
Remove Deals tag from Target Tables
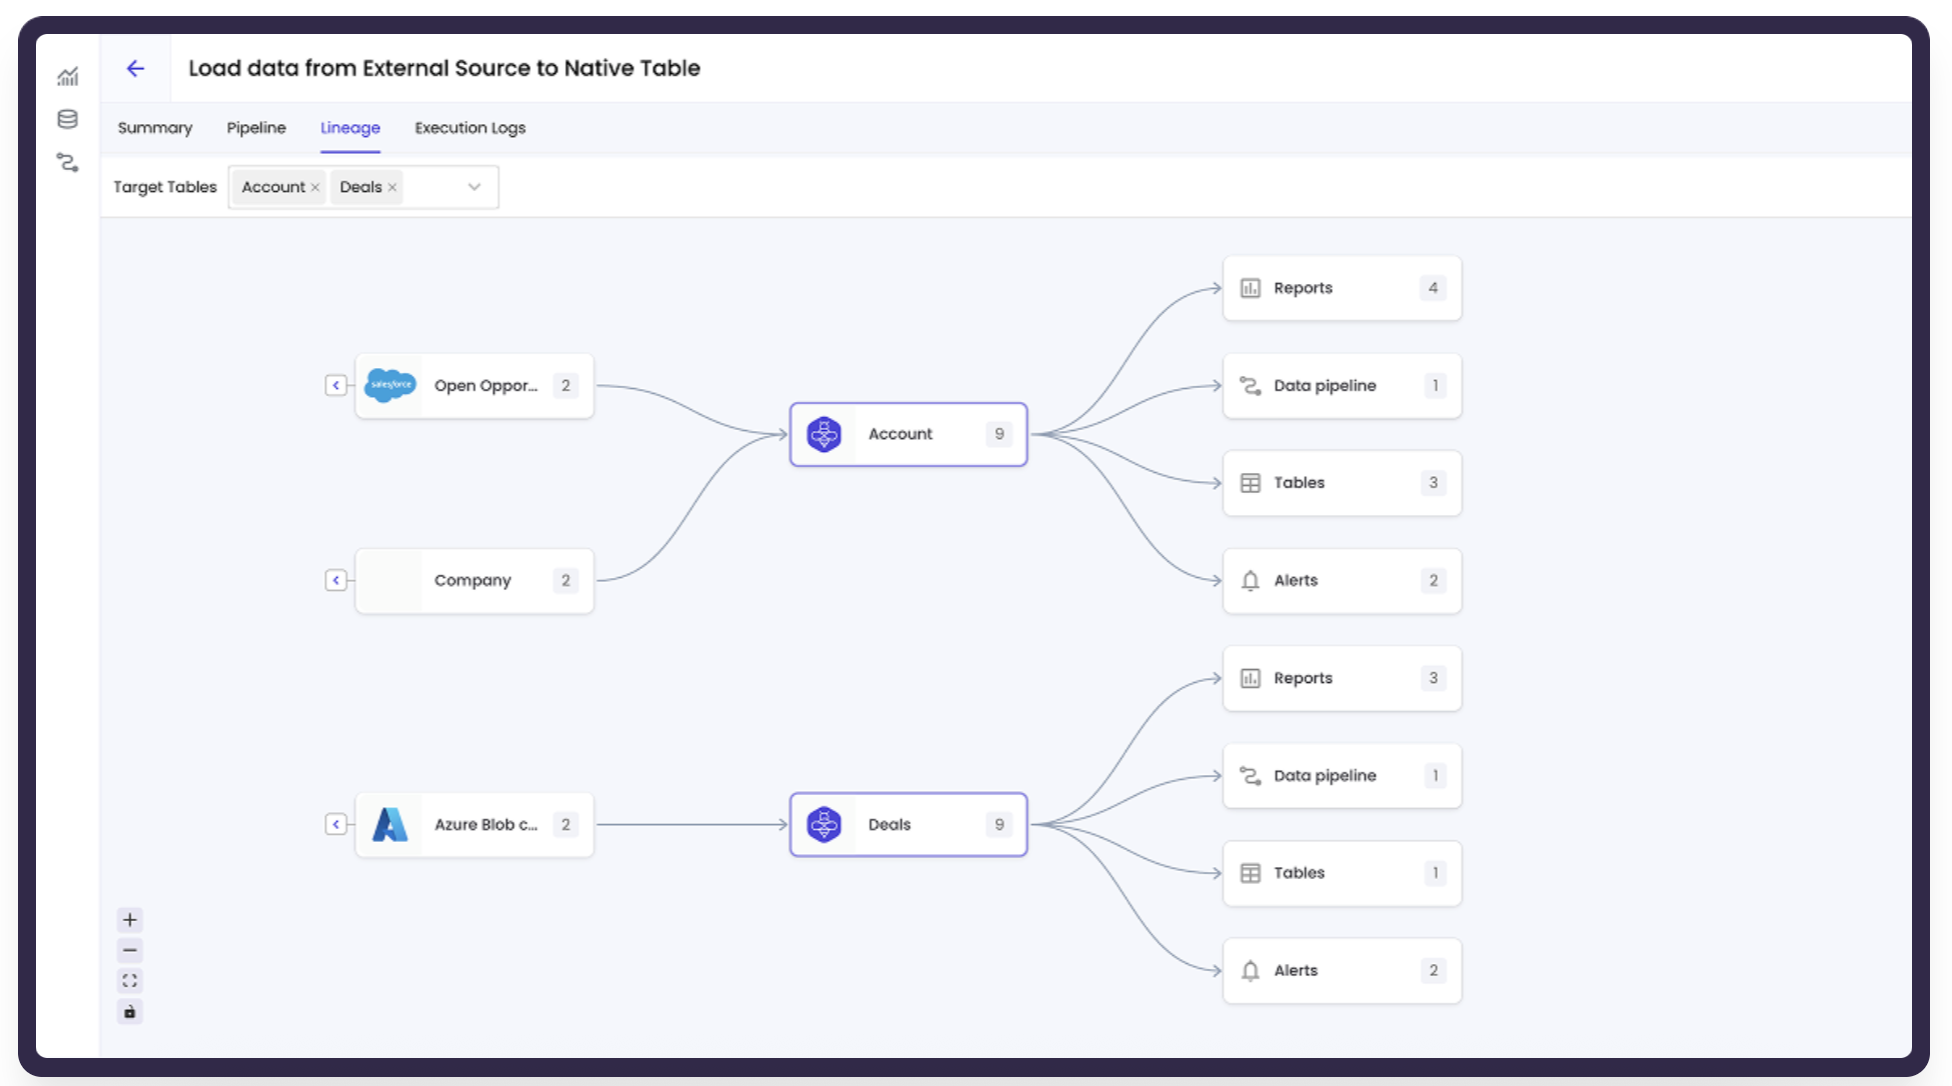tap(392, 187)
